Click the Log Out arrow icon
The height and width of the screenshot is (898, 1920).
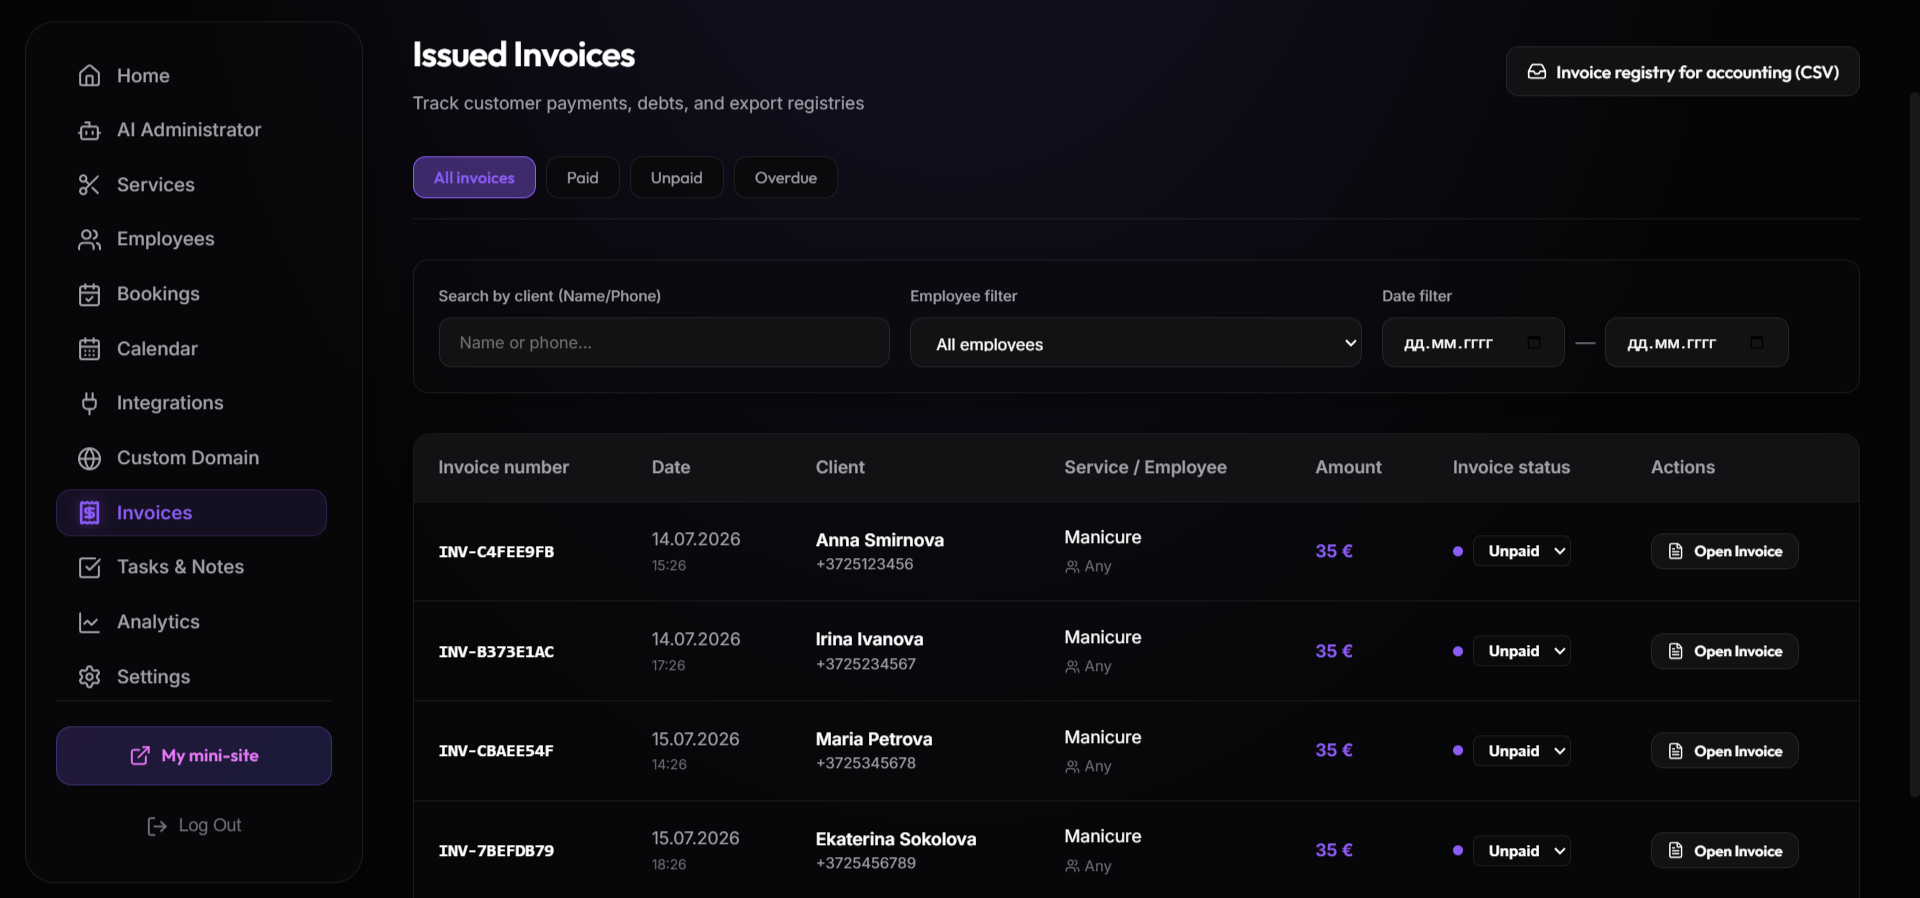pyautogui.click(x=157, y=826)
